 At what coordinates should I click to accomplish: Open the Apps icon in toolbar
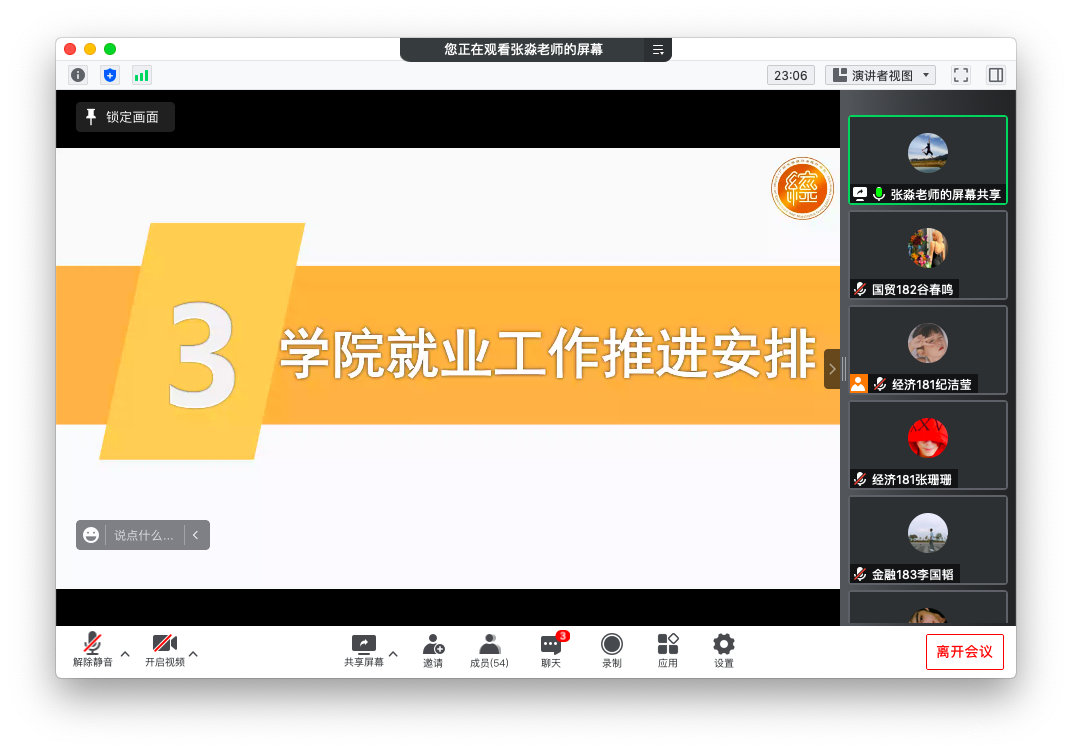tap(668, 650)
